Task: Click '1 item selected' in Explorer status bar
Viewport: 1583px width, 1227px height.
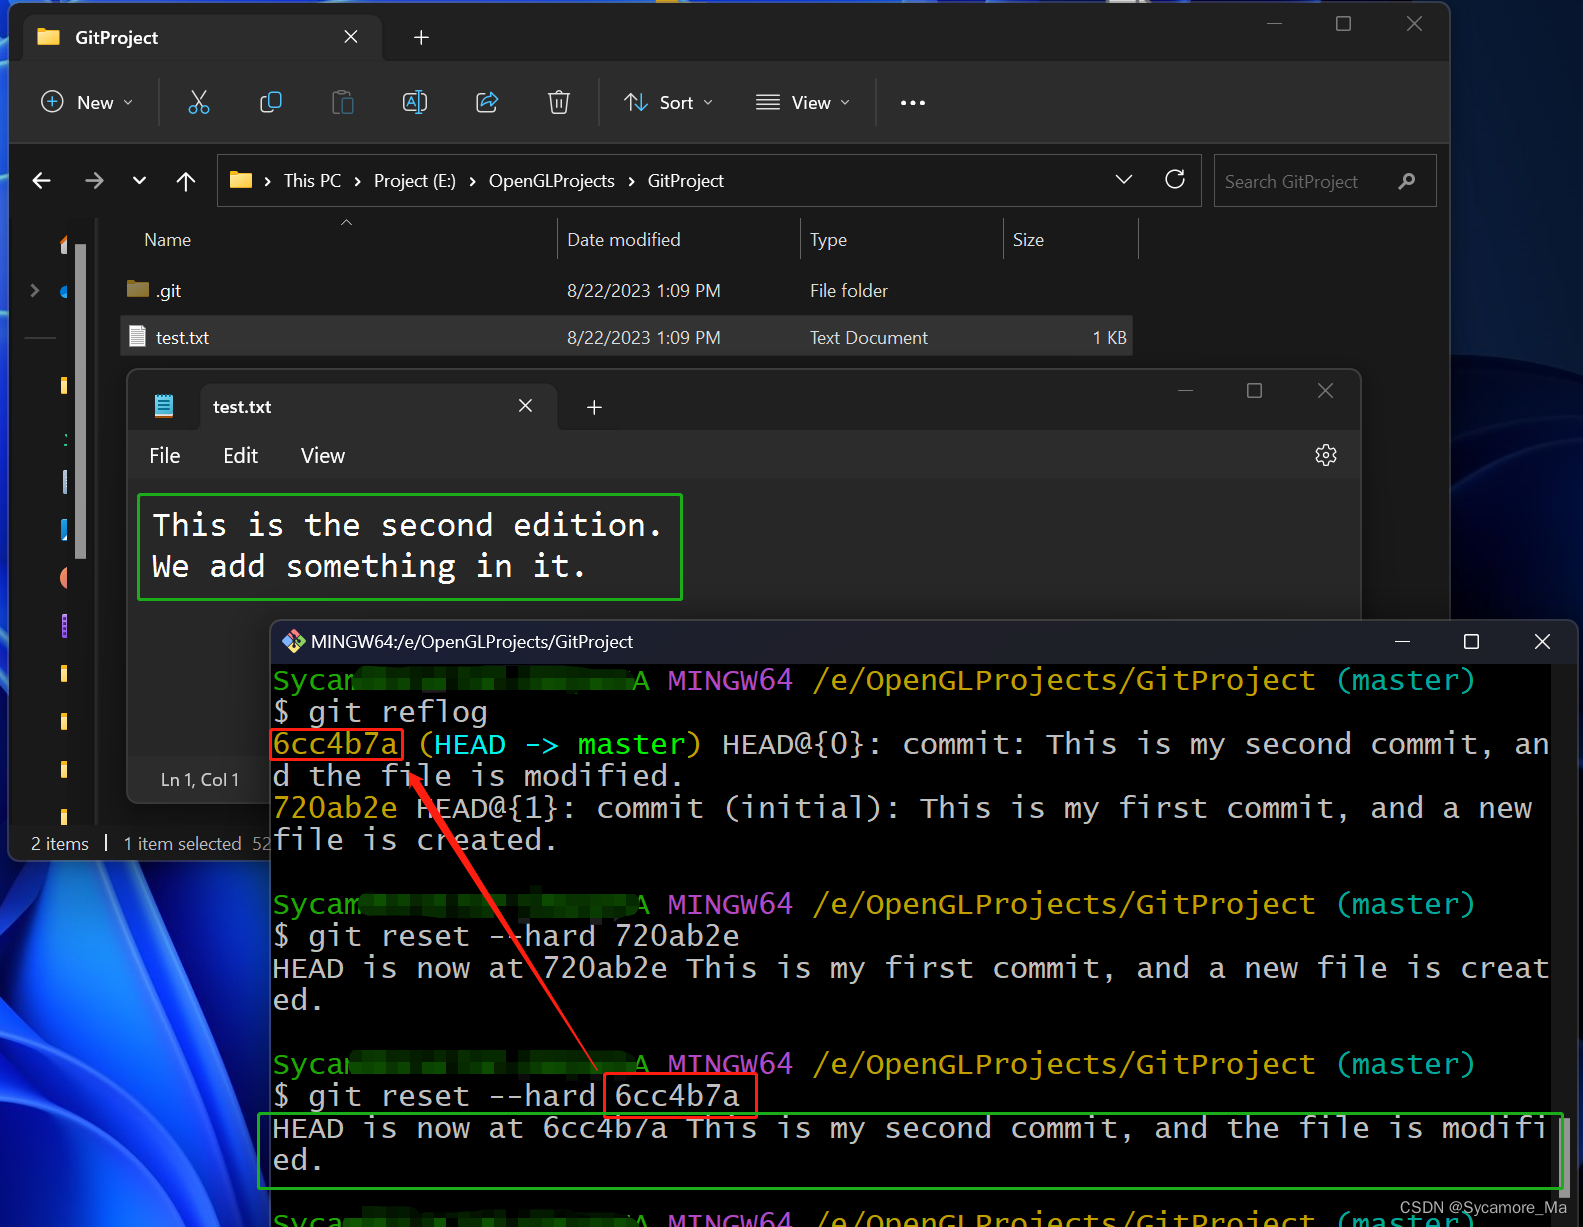Action: pos(182,844)
